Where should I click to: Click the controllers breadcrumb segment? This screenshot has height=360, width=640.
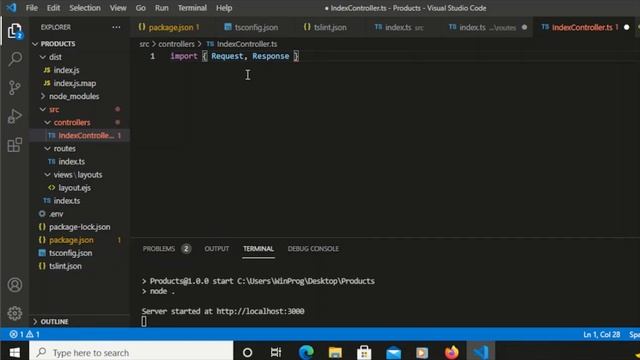click(x=176, y=44)
